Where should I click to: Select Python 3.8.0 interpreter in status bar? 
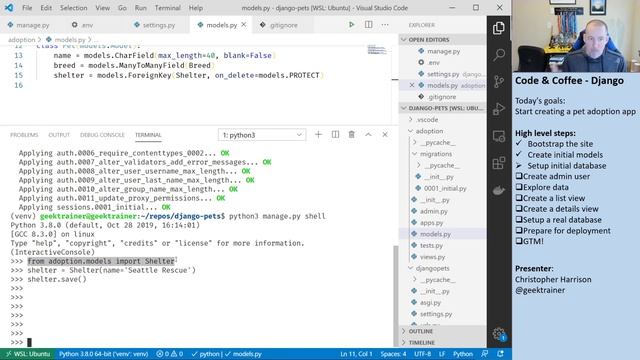click(x=103, y=354)
